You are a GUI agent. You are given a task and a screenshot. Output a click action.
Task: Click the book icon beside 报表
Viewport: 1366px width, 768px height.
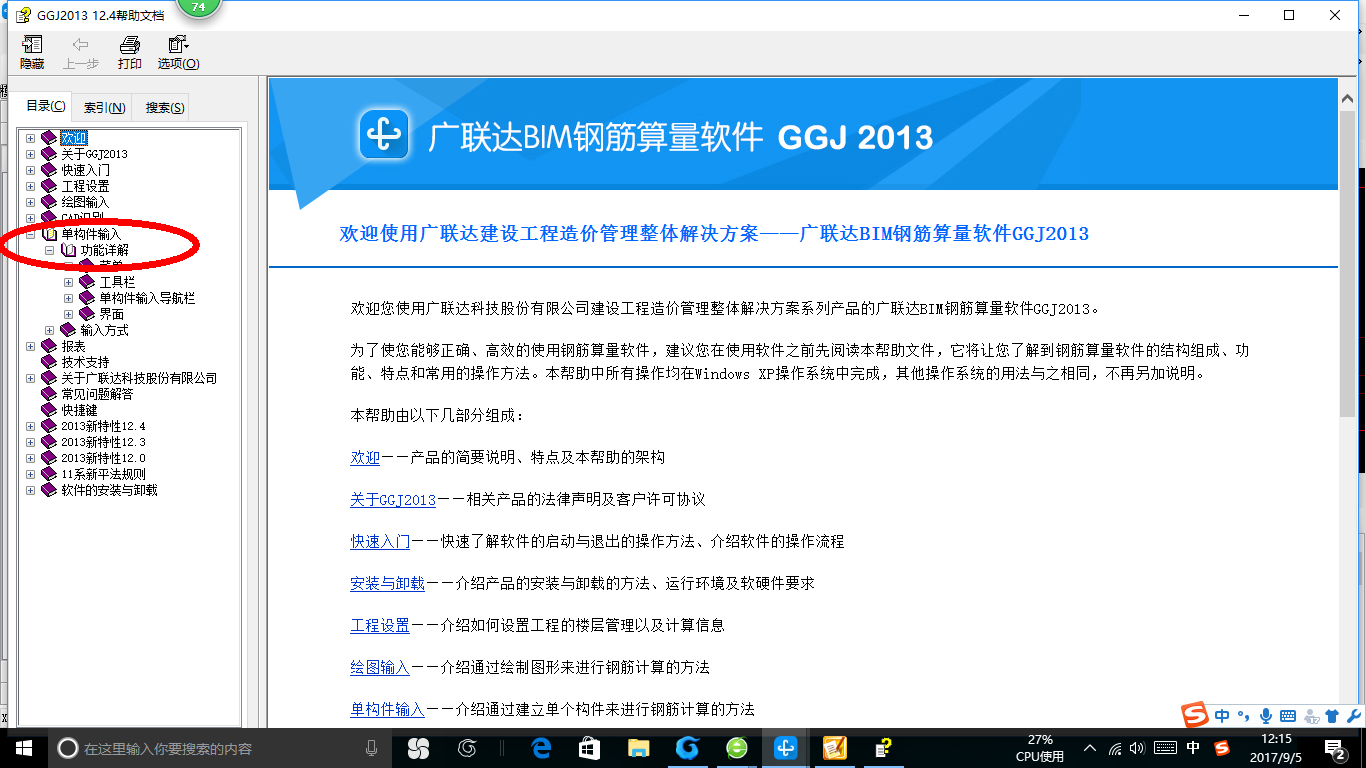coord(49,346)
